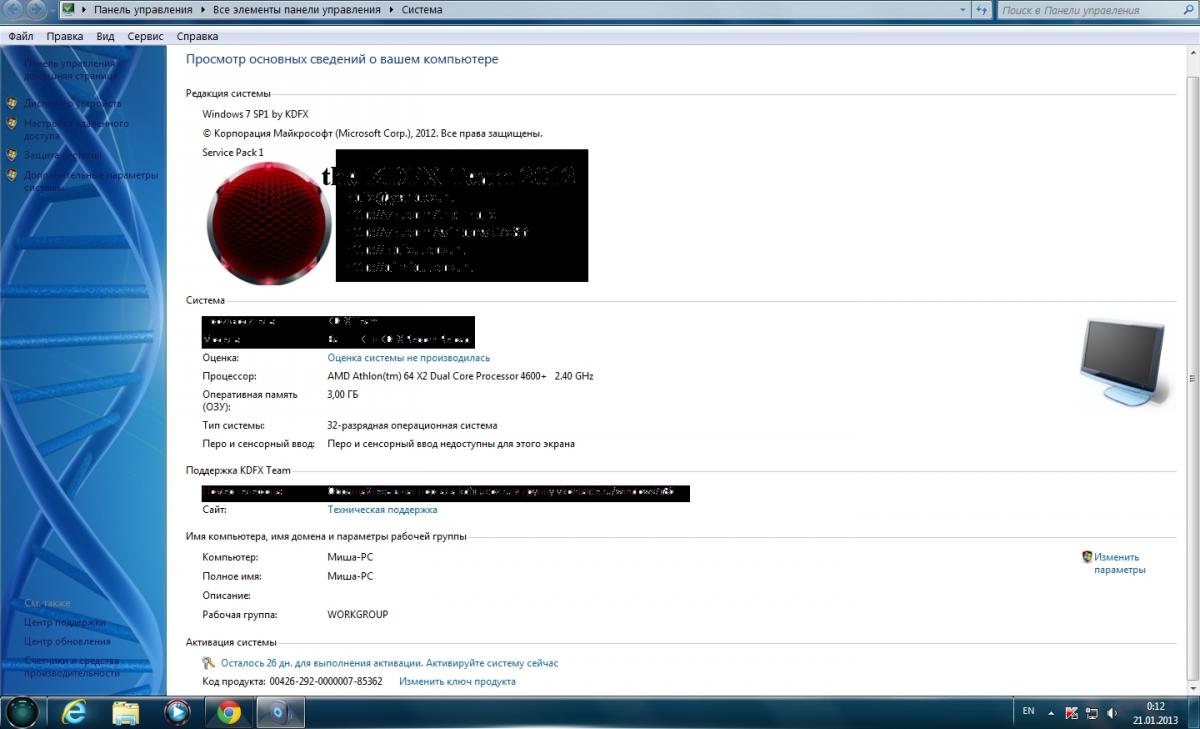Click the Техническая поддержка link
Image resolution: width=1200 pixels, height=729 pixels.
[382, 510]
